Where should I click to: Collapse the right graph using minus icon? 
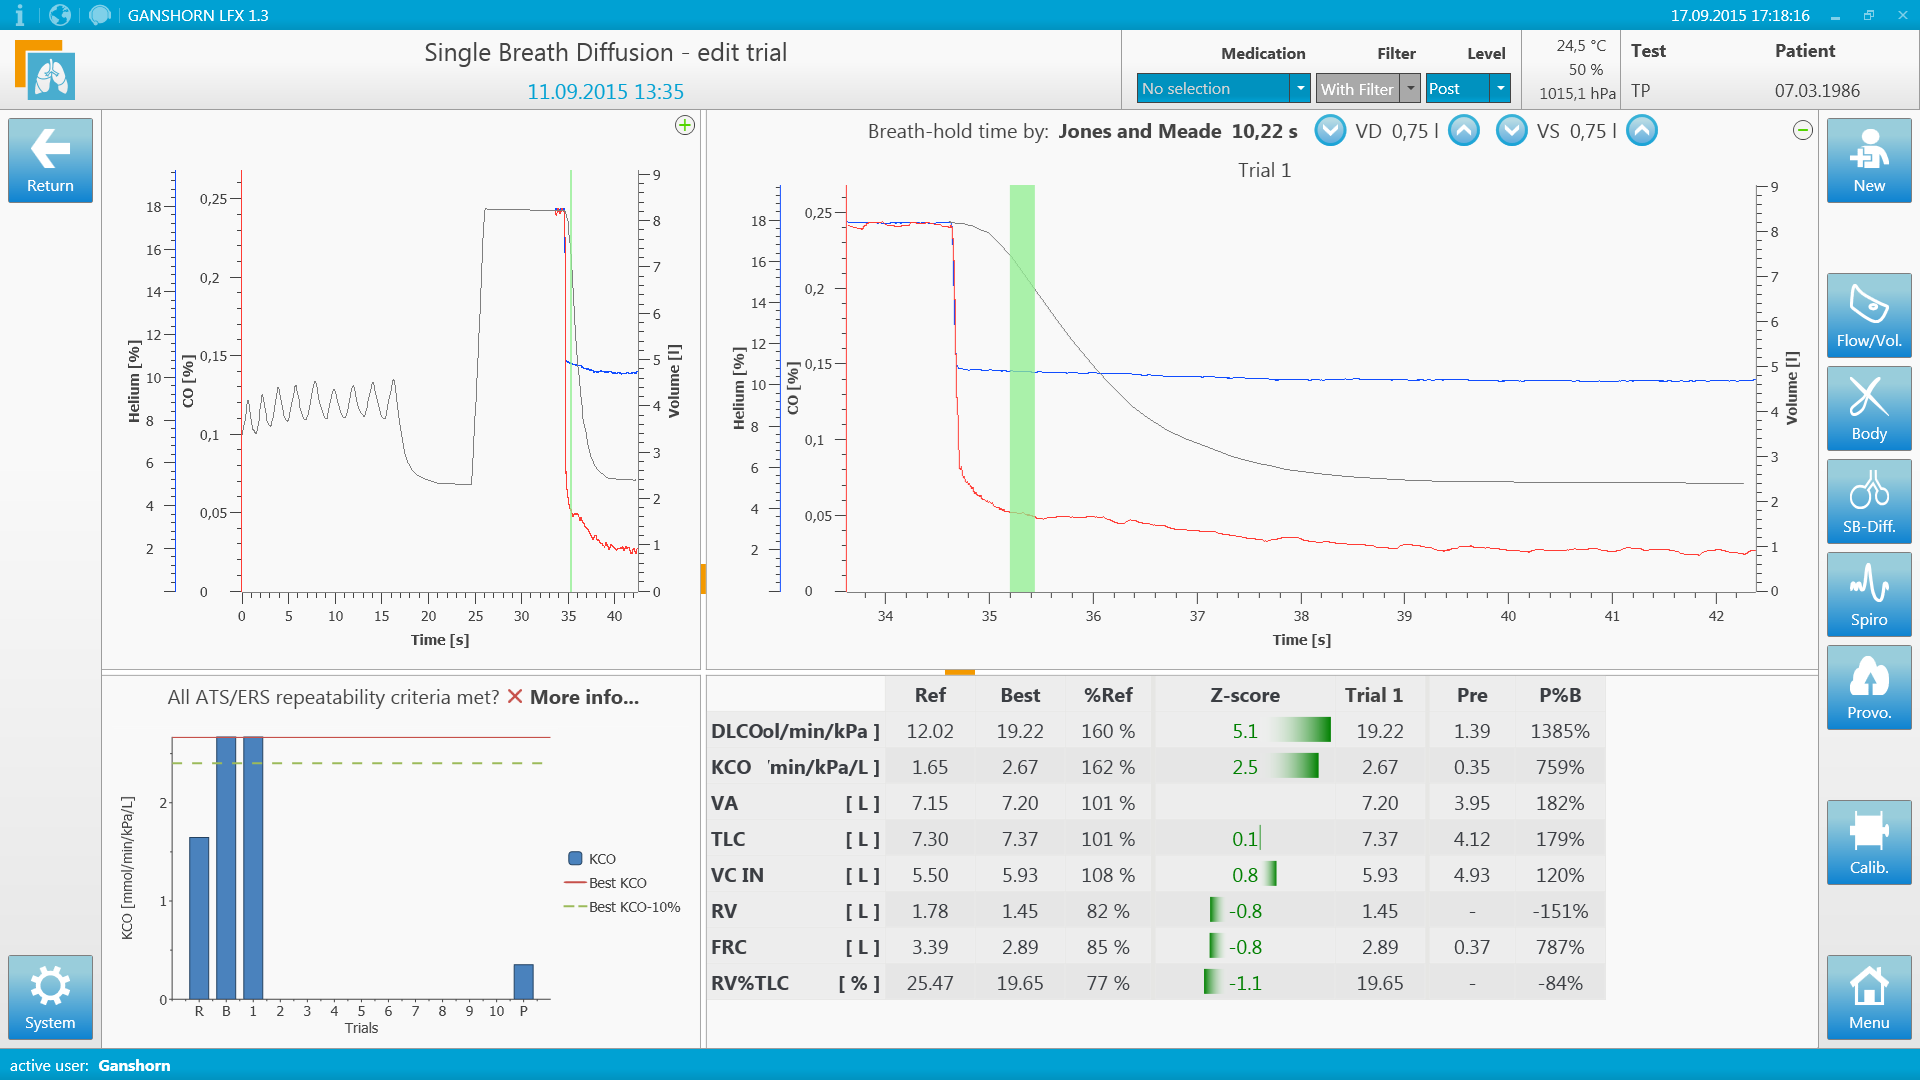1803,130
